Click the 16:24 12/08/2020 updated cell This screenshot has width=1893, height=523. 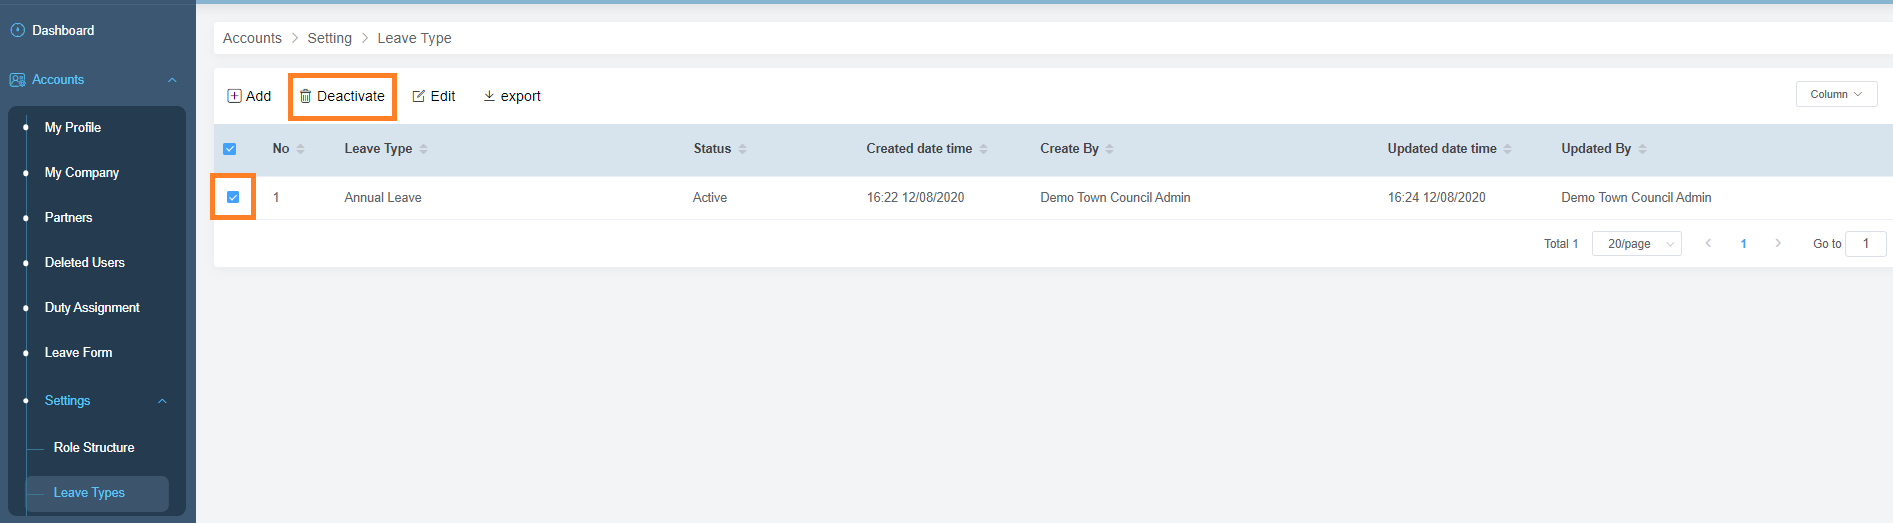coord(1436,197)
